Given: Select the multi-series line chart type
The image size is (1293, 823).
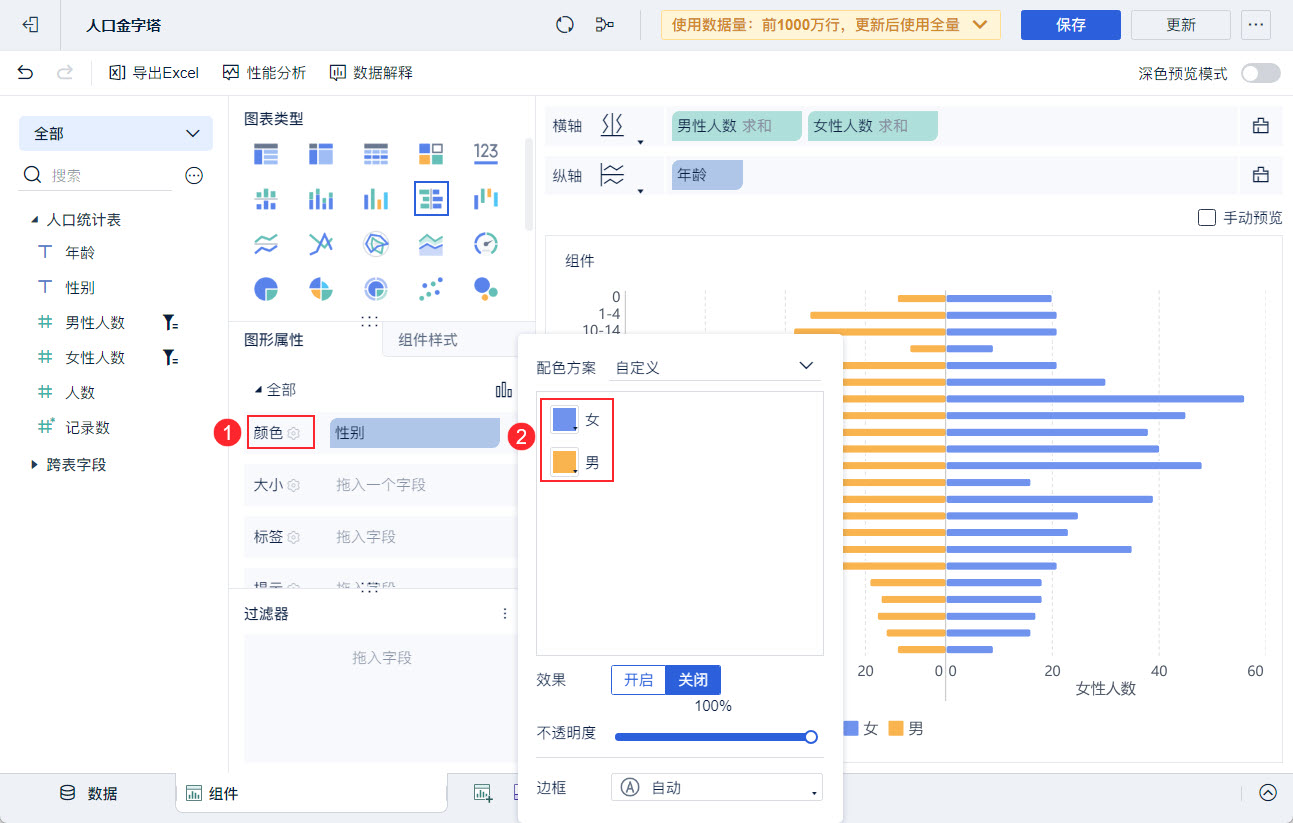Looking at the screenshot, I should 321,243.
